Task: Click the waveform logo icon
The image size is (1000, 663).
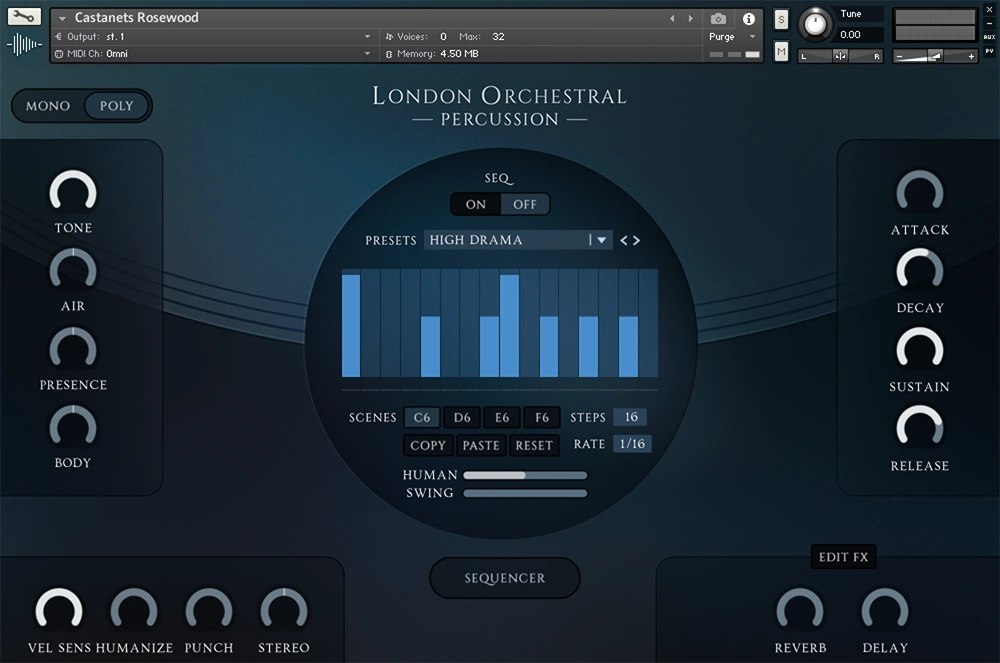Action: (24, 45)
